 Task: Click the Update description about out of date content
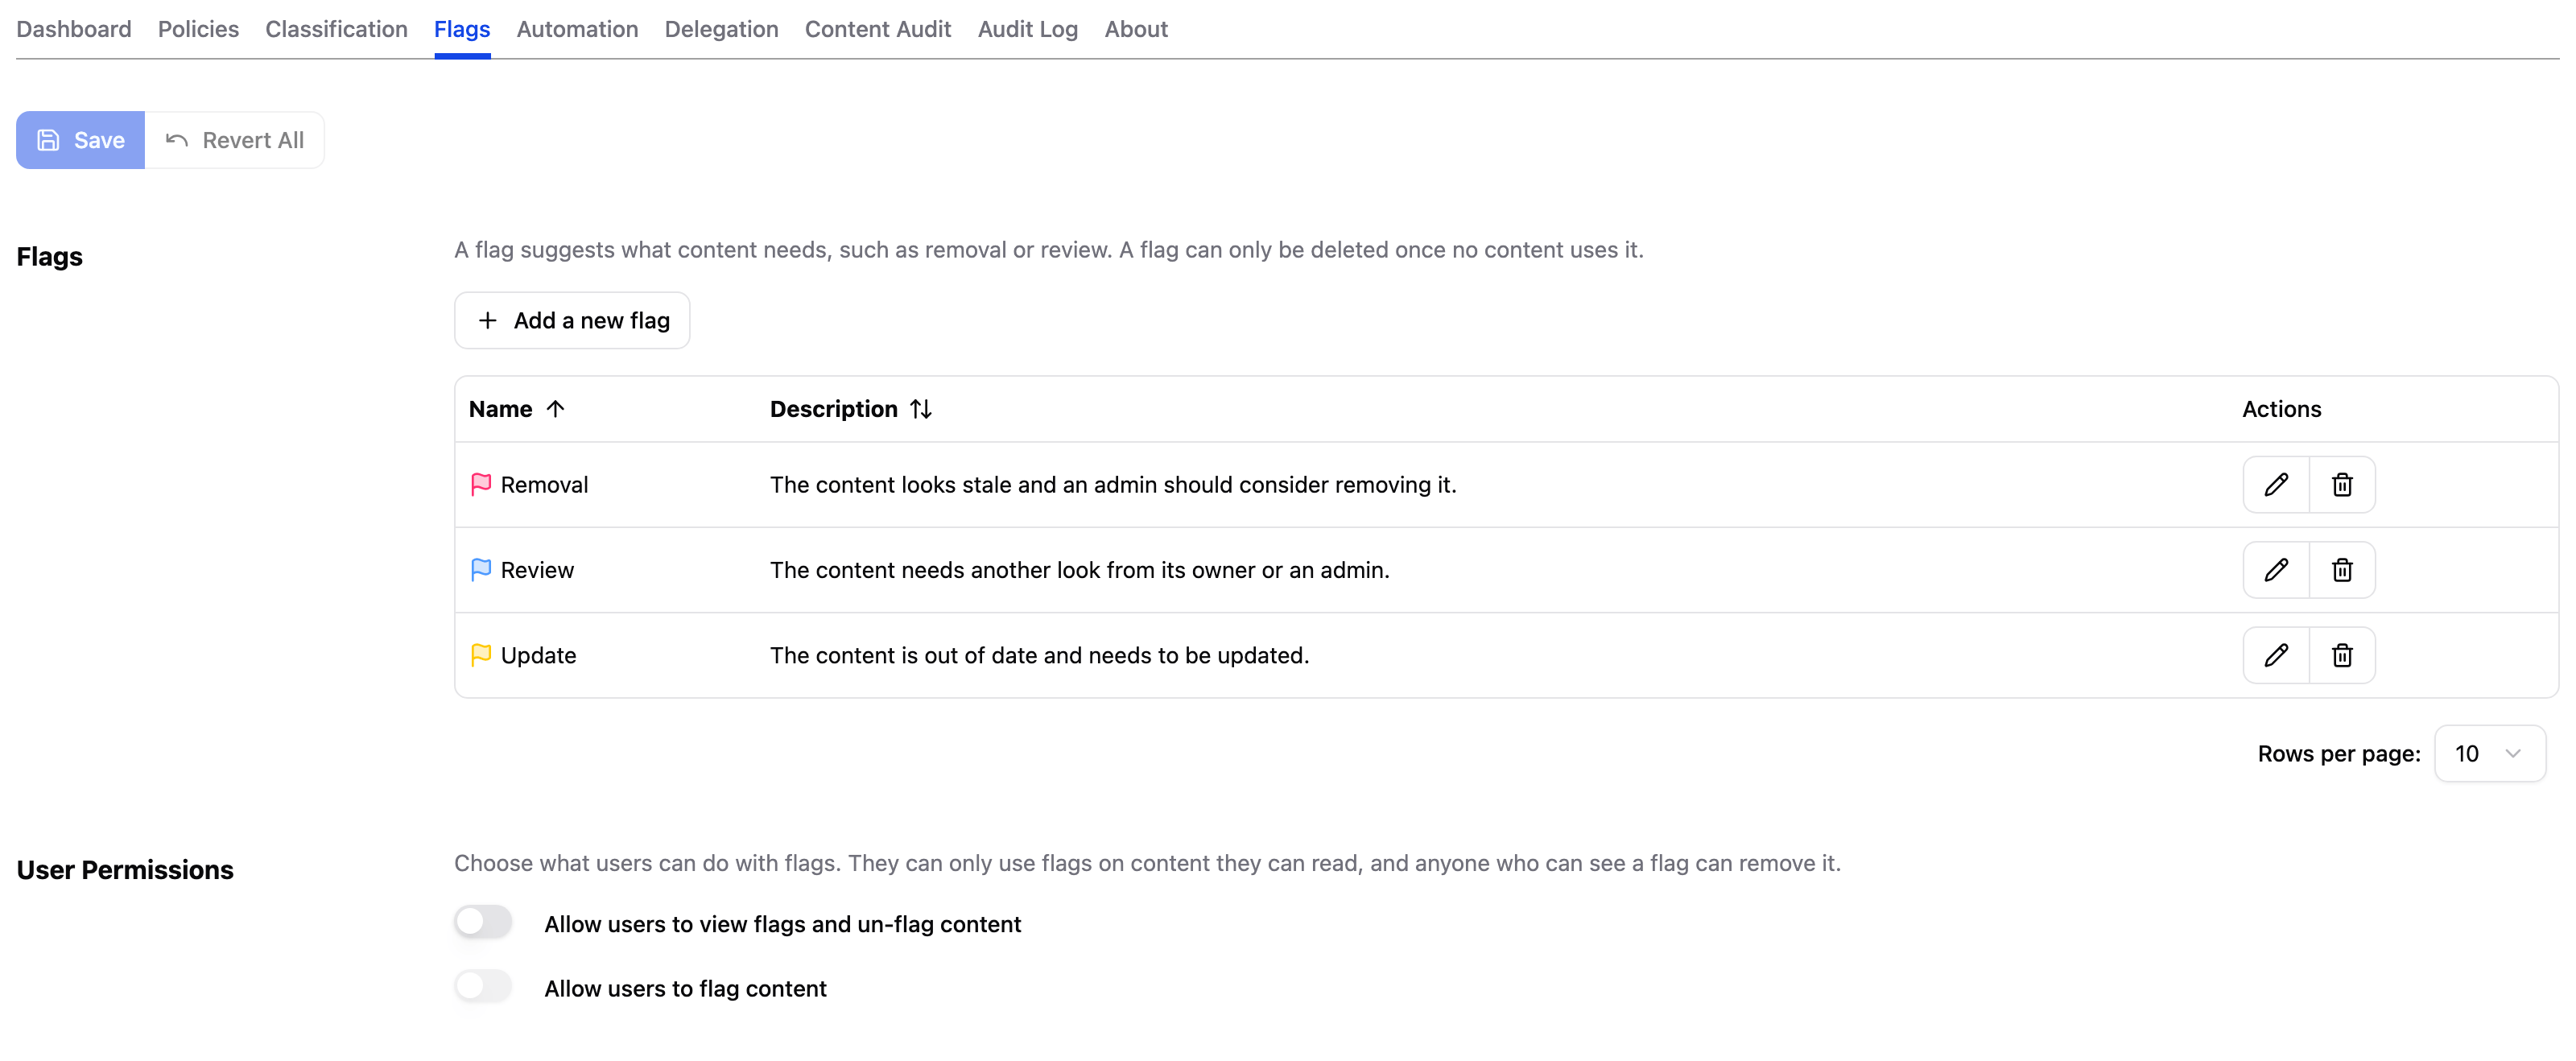(x=1039, y=655)
